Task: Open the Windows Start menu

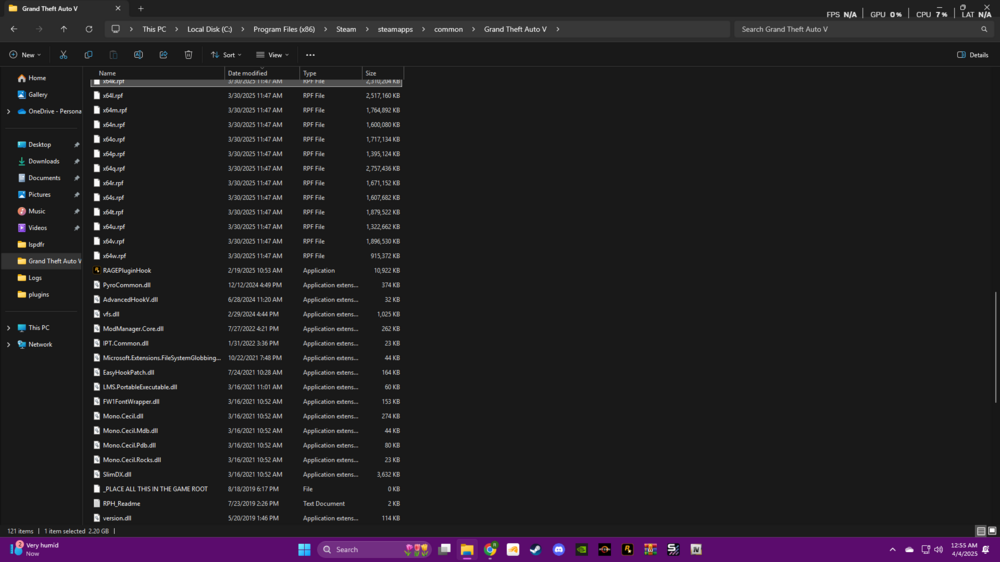Action: pyautogui.click(x=304, y=549)
